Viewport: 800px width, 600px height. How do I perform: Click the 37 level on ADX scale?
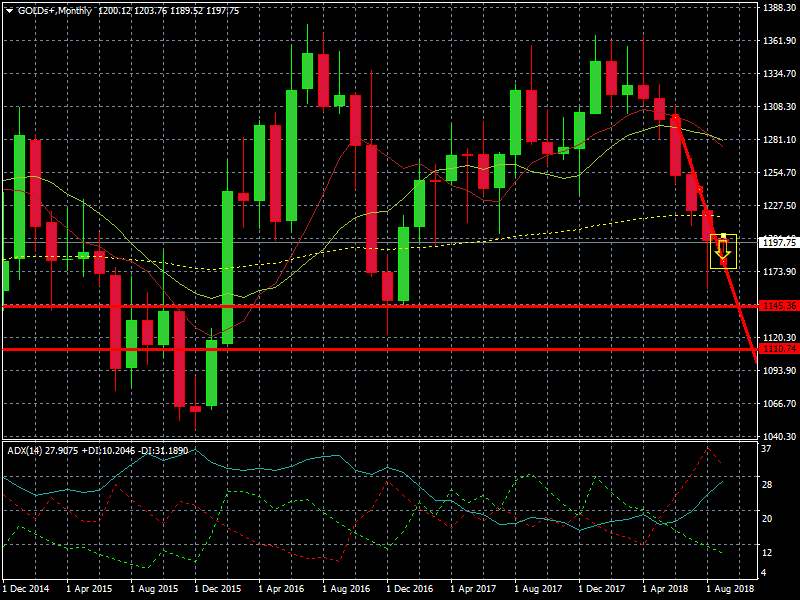click(x=765, y=451)
